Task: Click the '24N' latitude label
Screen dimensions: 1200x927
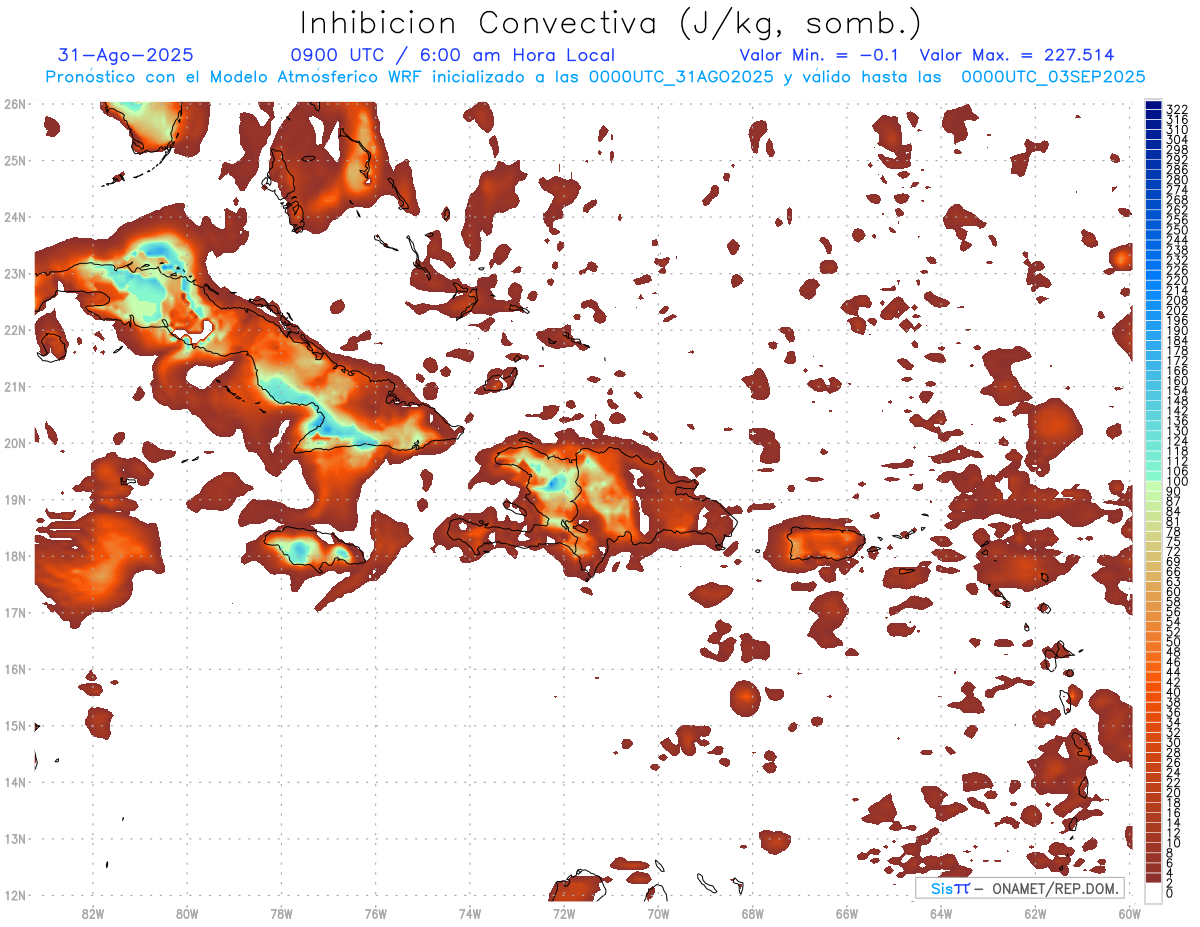Action: (15, 217)
